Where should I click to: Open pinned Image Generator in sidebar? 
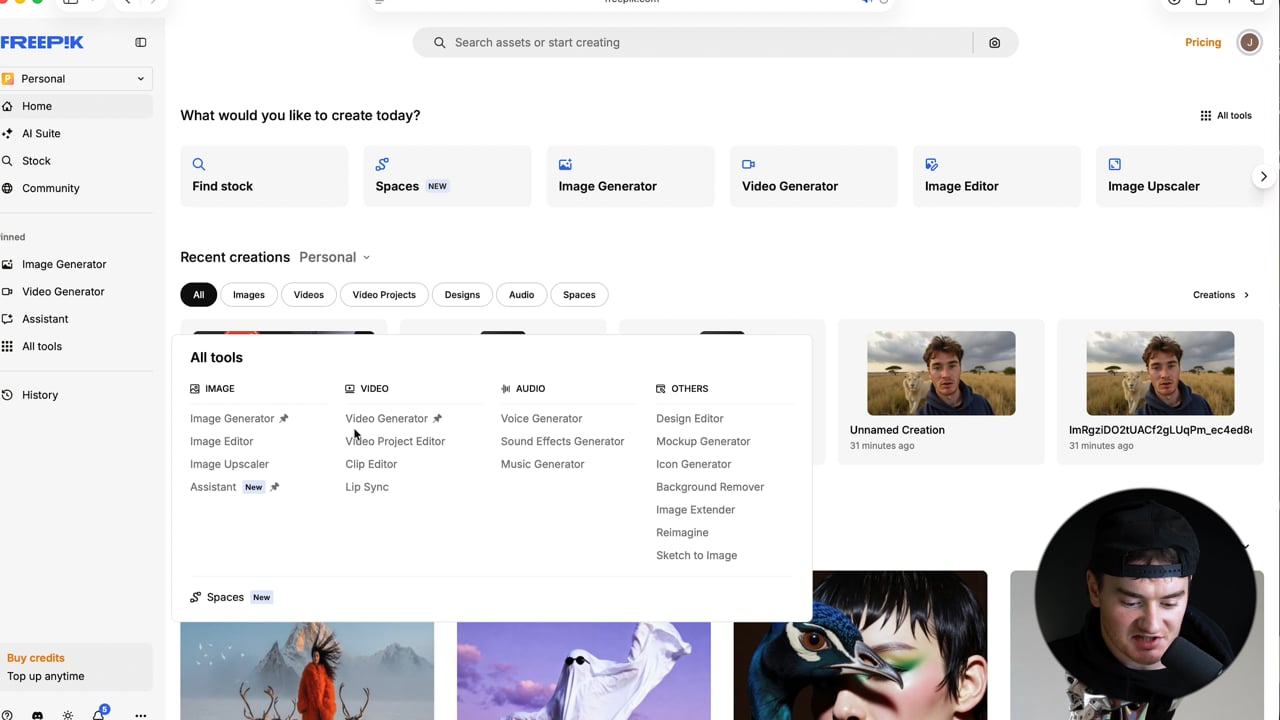76,264
